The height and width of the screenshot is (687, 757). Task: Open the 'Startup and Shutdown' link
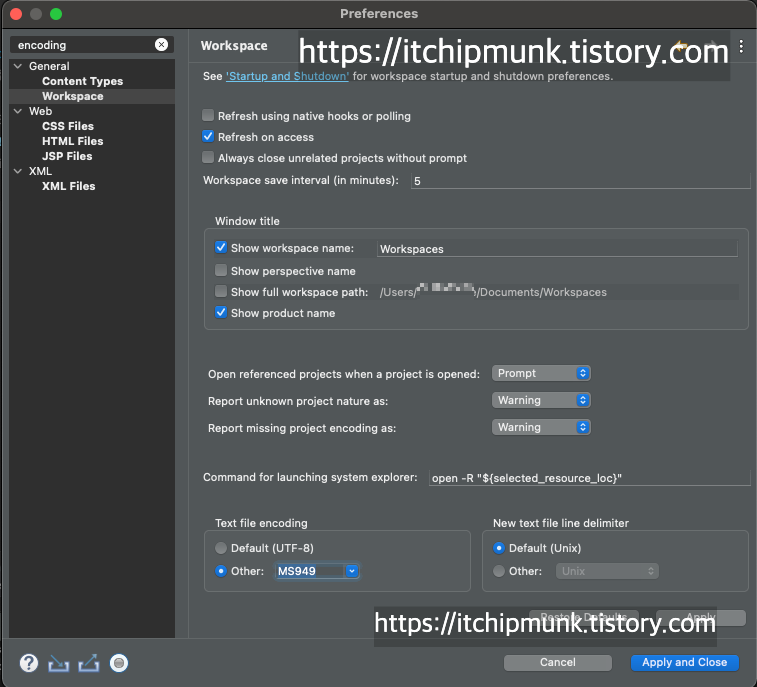tap(287, 76)
